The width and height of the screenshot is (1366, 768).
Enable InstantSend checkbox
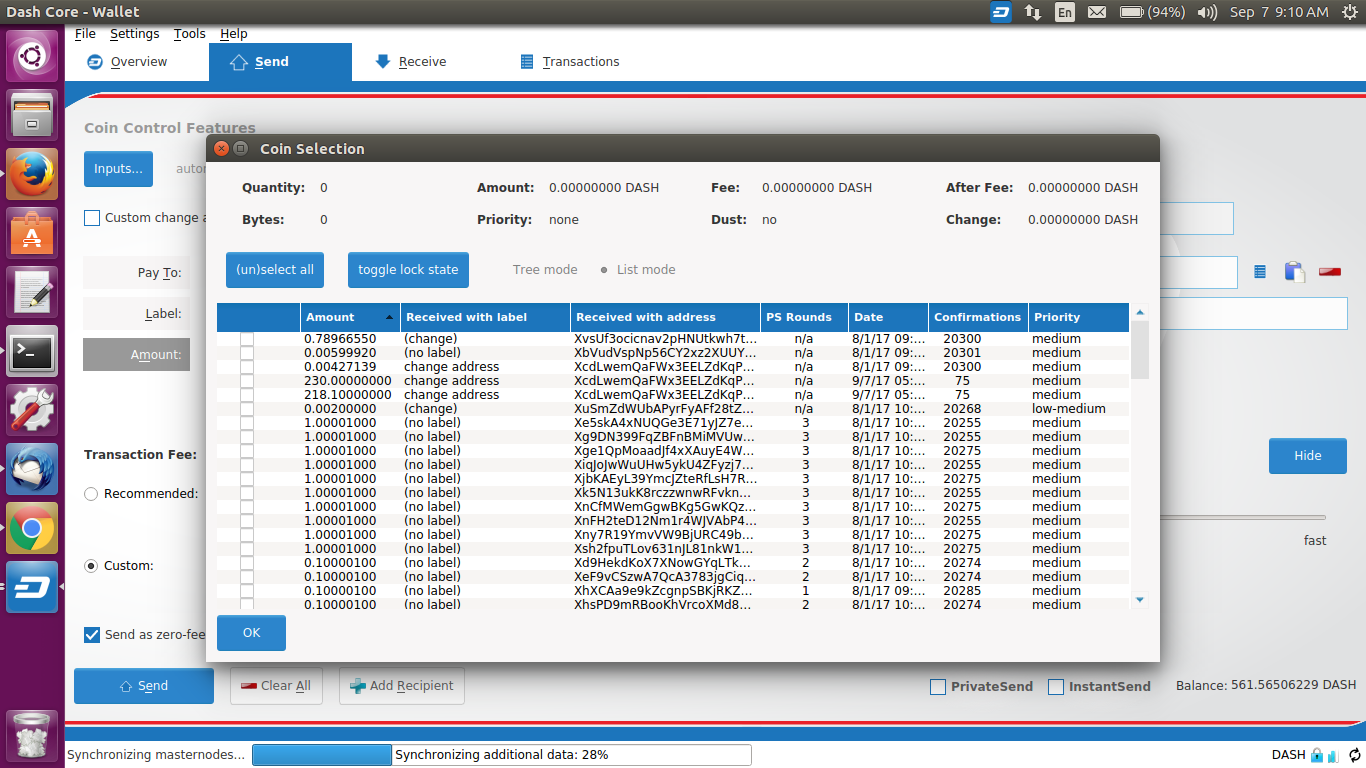click(1056, 687)
